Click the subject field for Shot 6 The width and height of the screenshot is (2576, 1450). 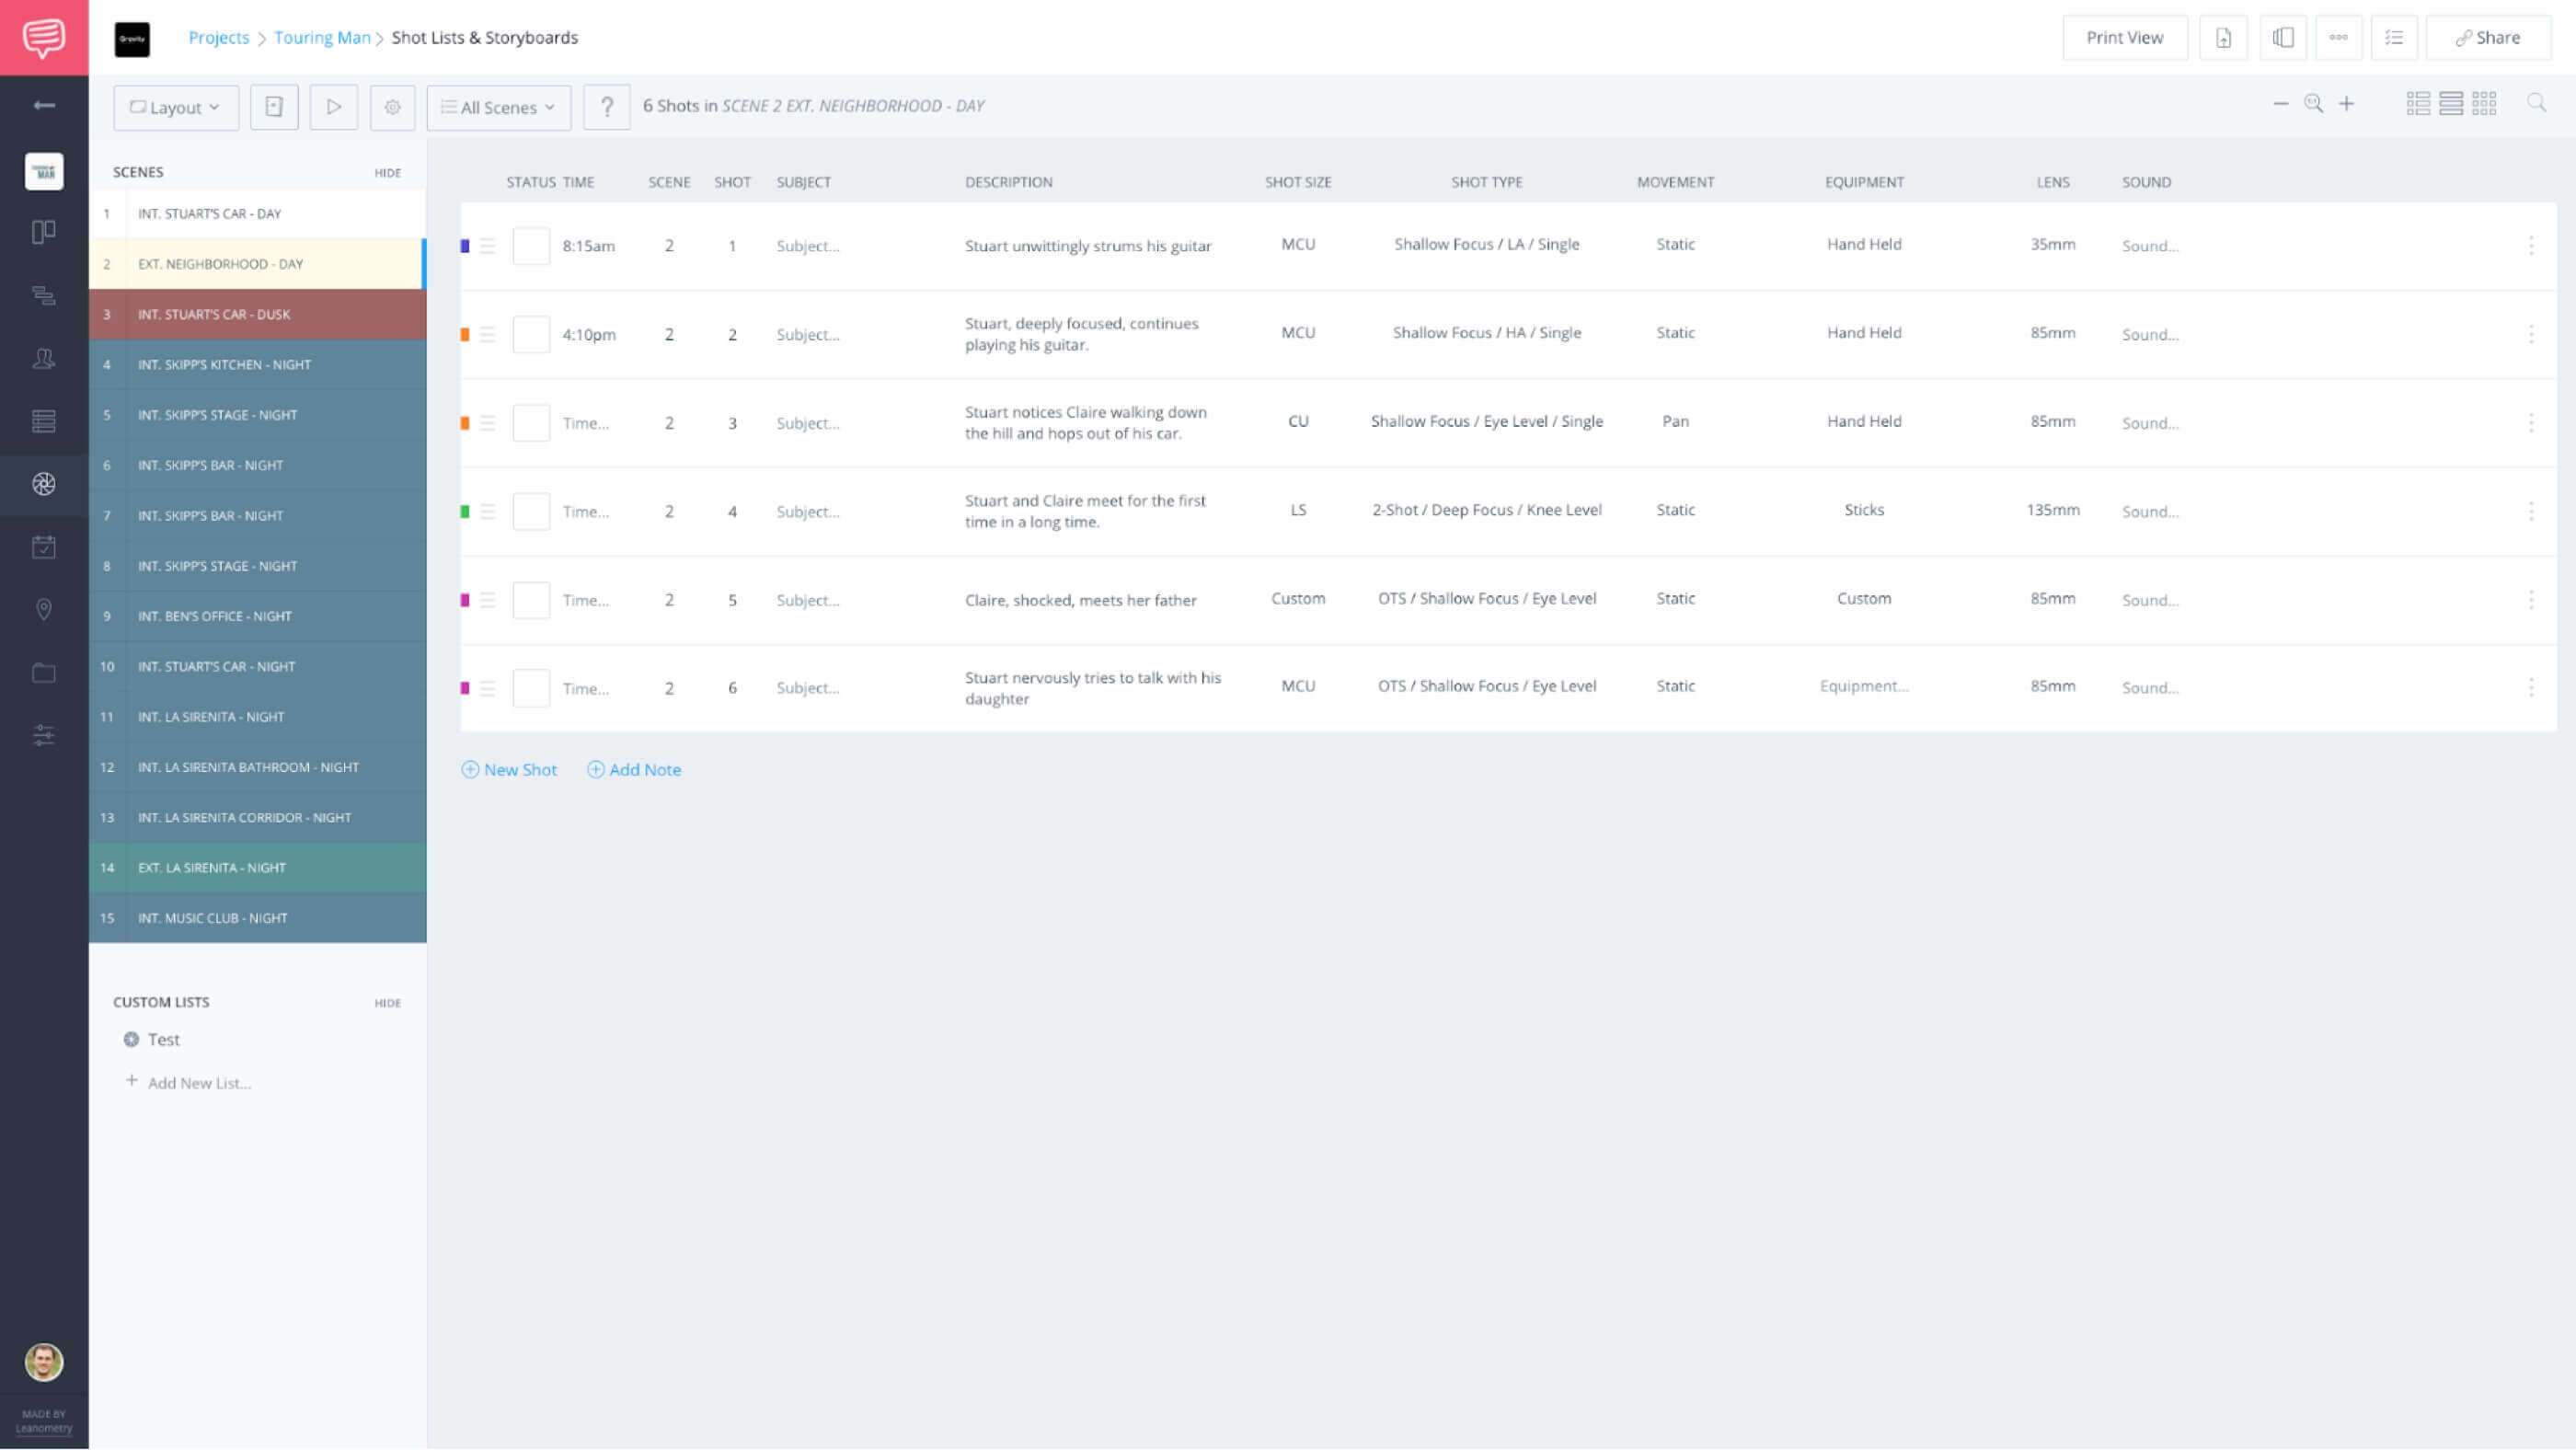(807, 686)
